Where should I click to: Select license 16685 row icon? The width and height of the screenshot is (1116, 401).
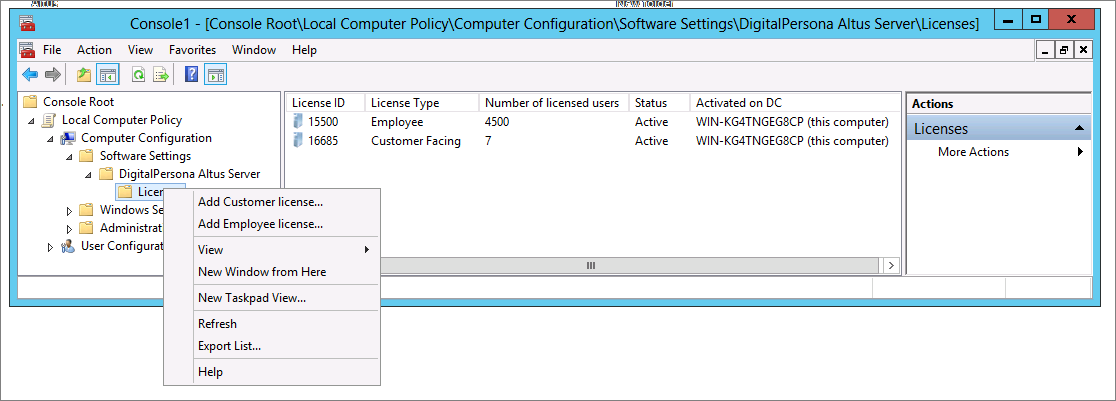(x=297, y=141)
